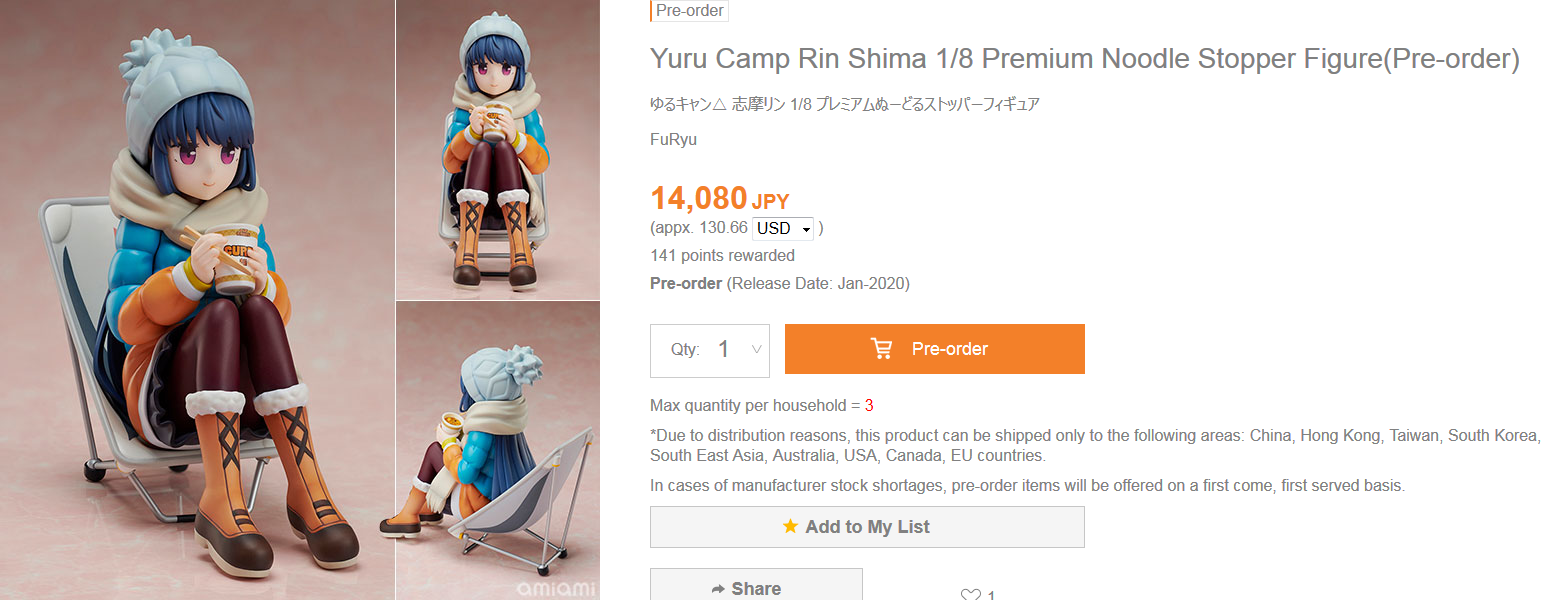The image size is (1548, 600).
Task: Click the shopping cart icon on Pre-order
Action: coord(881,349)
